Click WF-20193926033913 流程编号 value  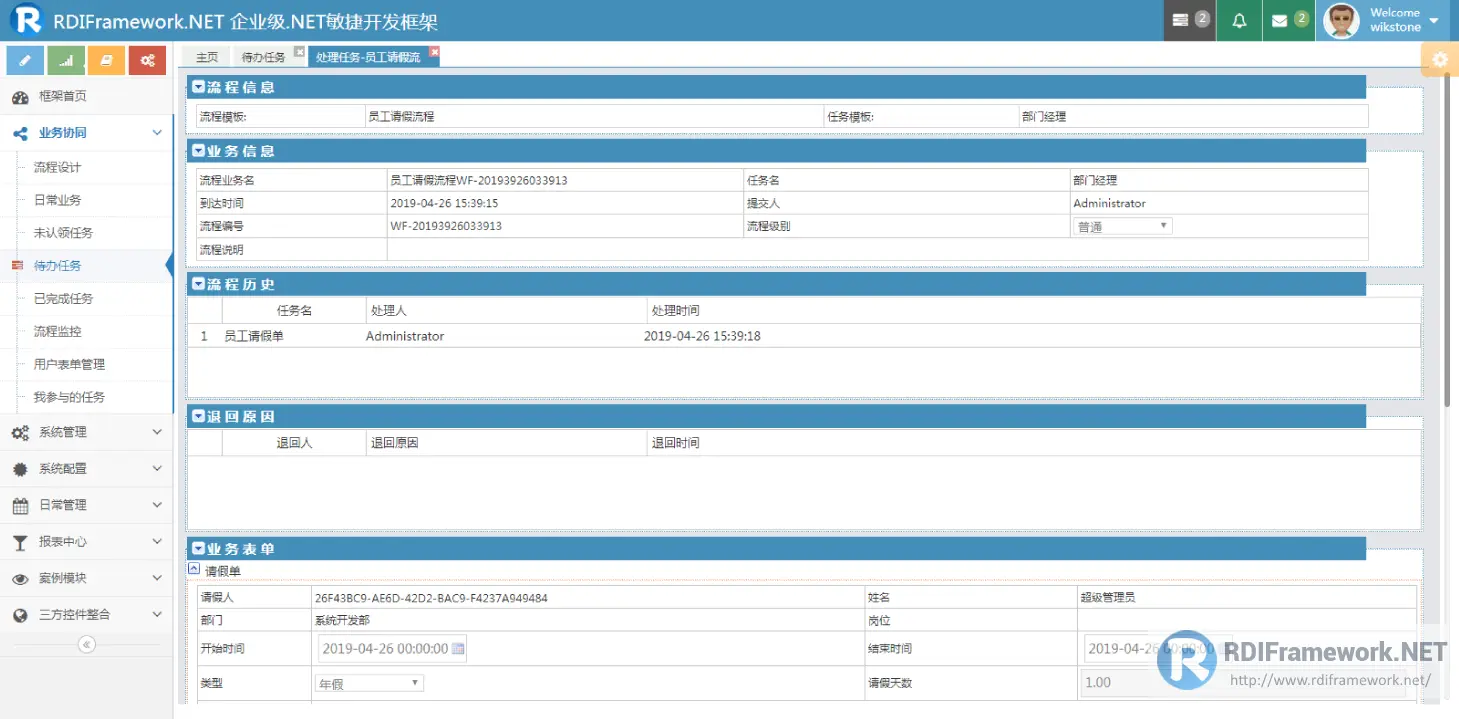[x=446, y=226]
